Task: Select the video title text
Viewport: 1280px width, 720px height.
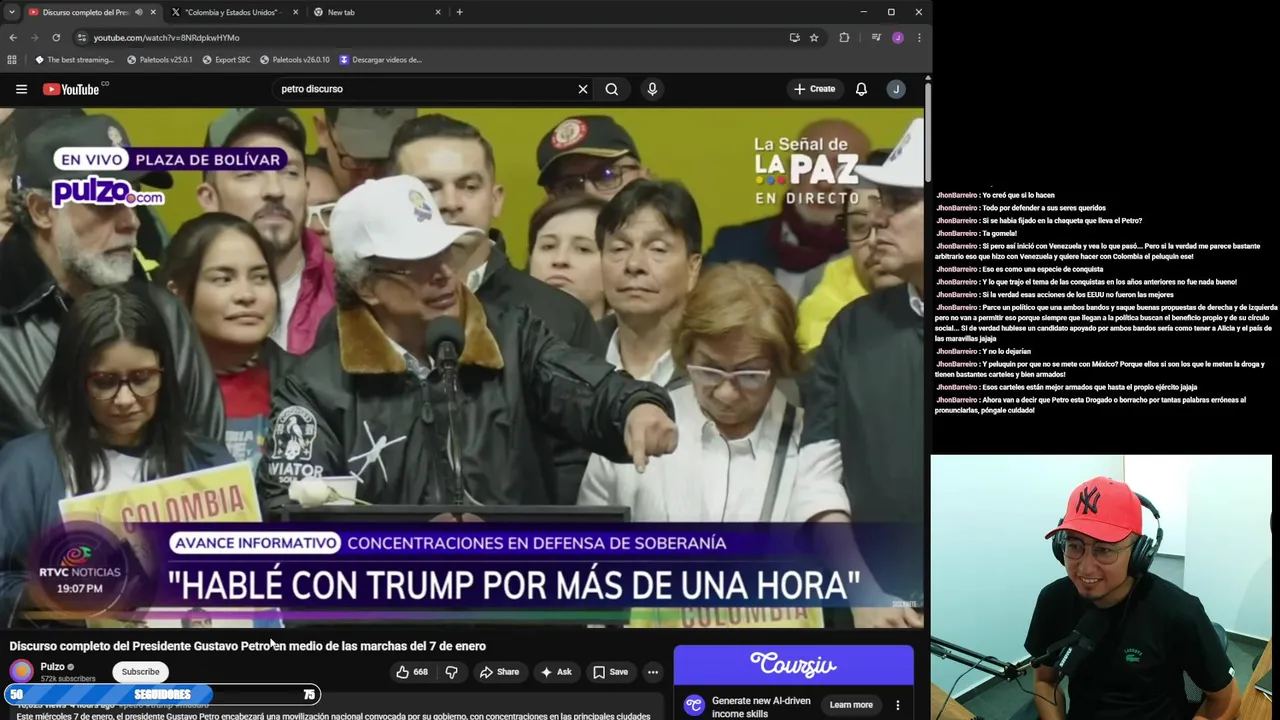Action: click(x=248, y=646)
